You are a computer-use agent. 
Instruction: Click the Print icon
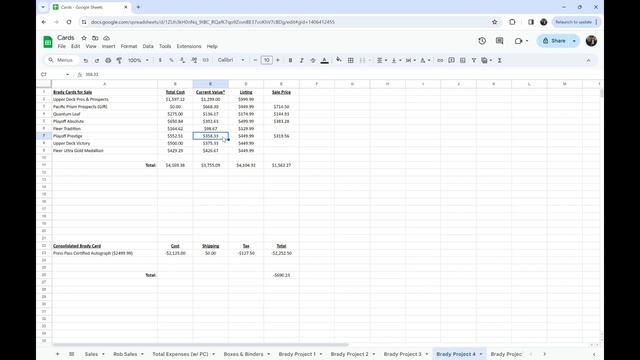click(108, 60)
